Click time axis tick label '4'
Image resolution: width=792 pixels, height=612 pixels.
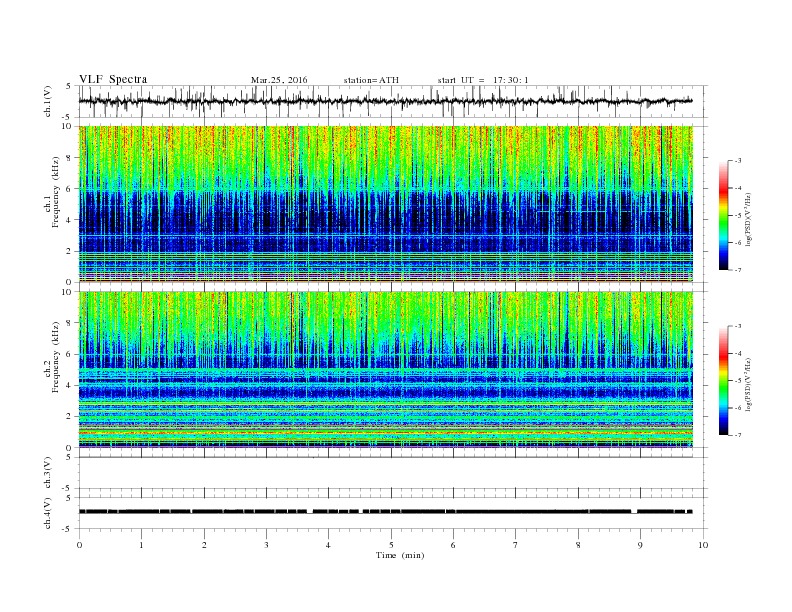(328, 545)
